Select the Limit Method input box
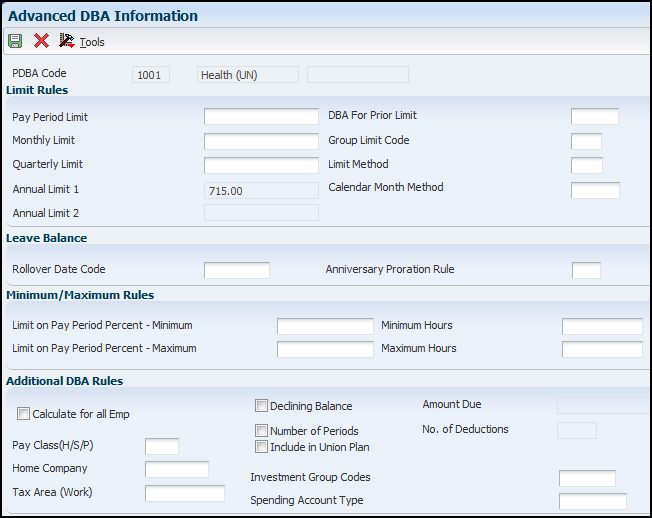652x518 pixels. [x=587, y=165]
